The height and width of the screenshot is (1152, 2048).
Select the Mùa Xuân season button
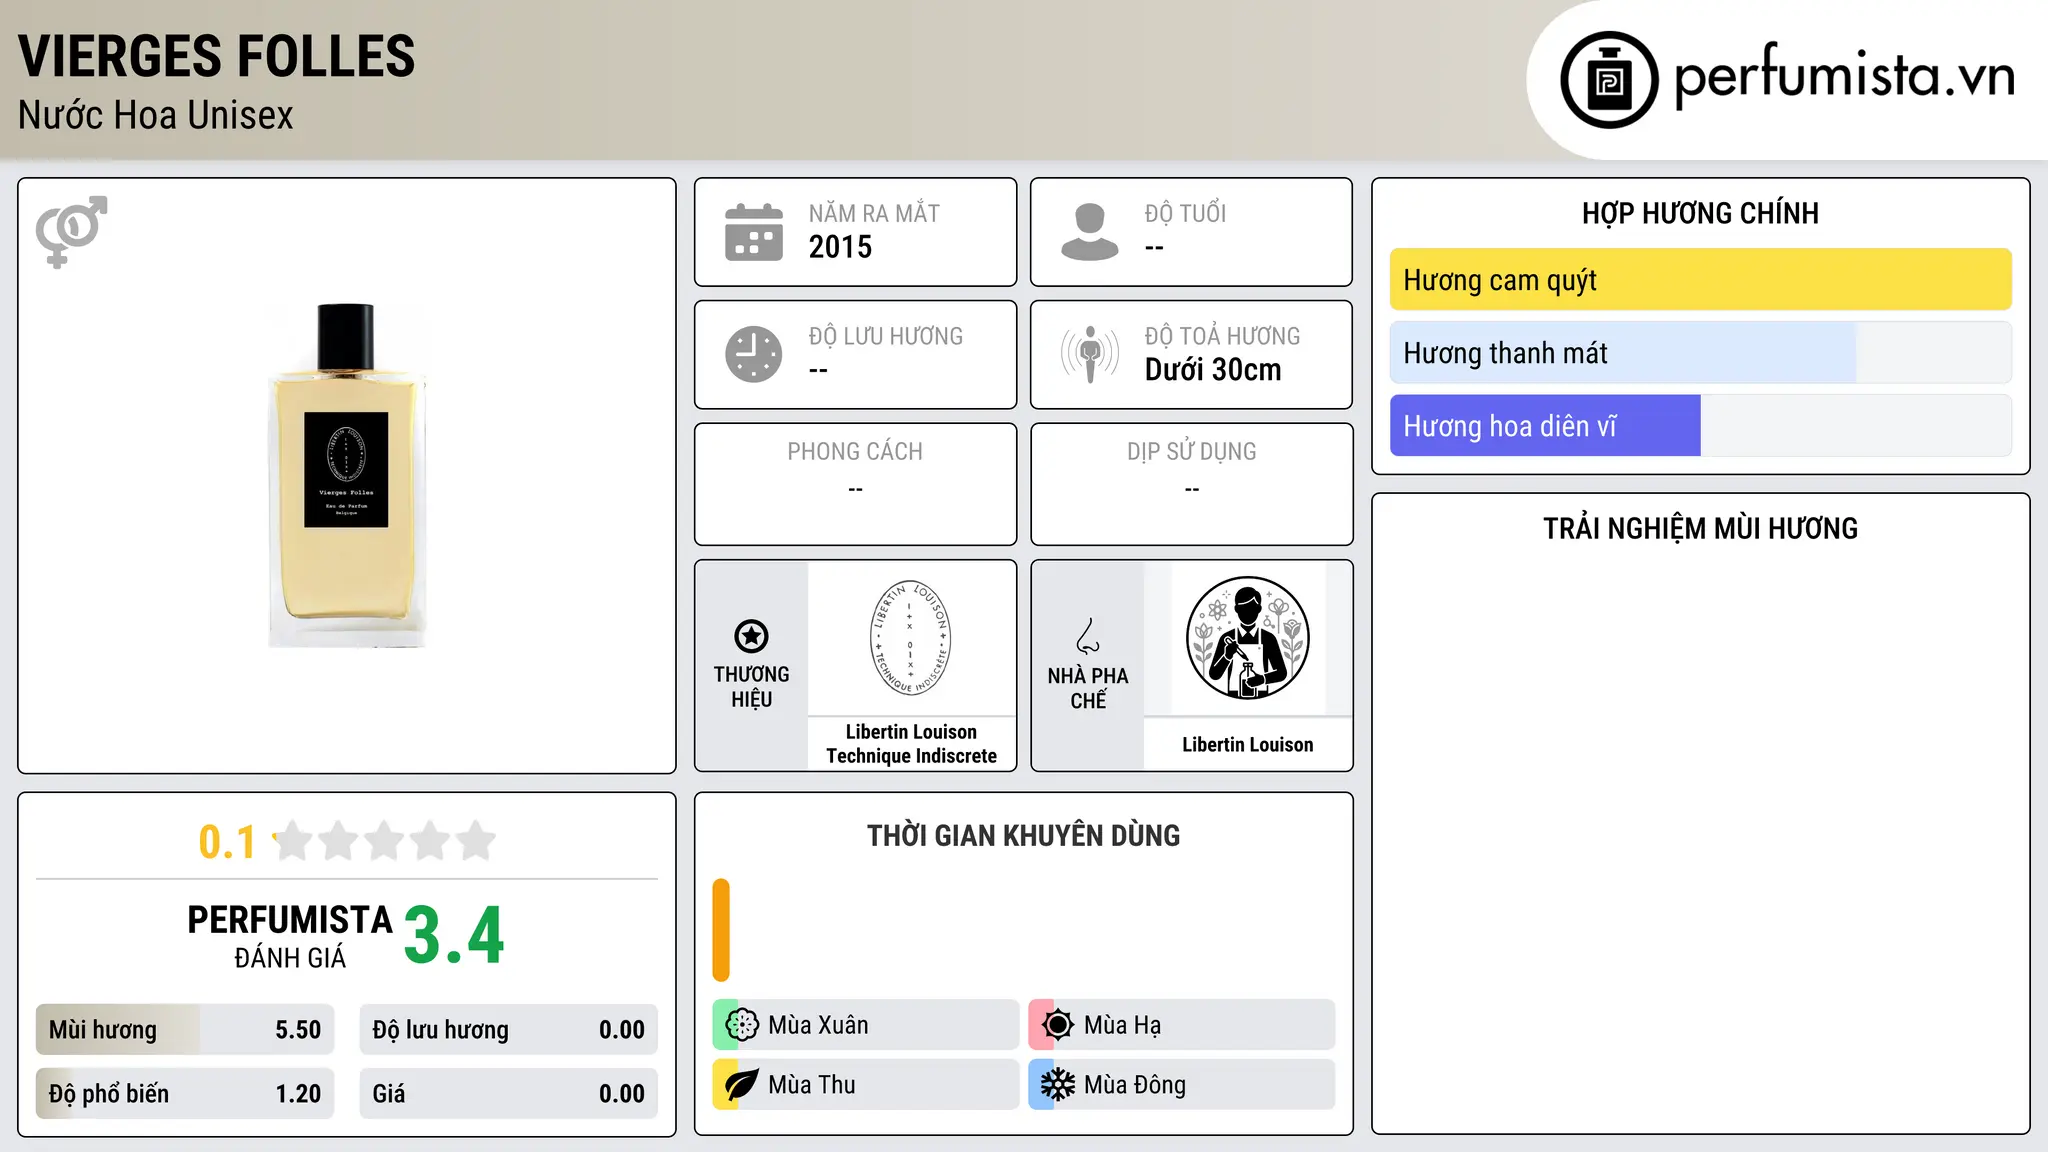[x=865, y=1024]
